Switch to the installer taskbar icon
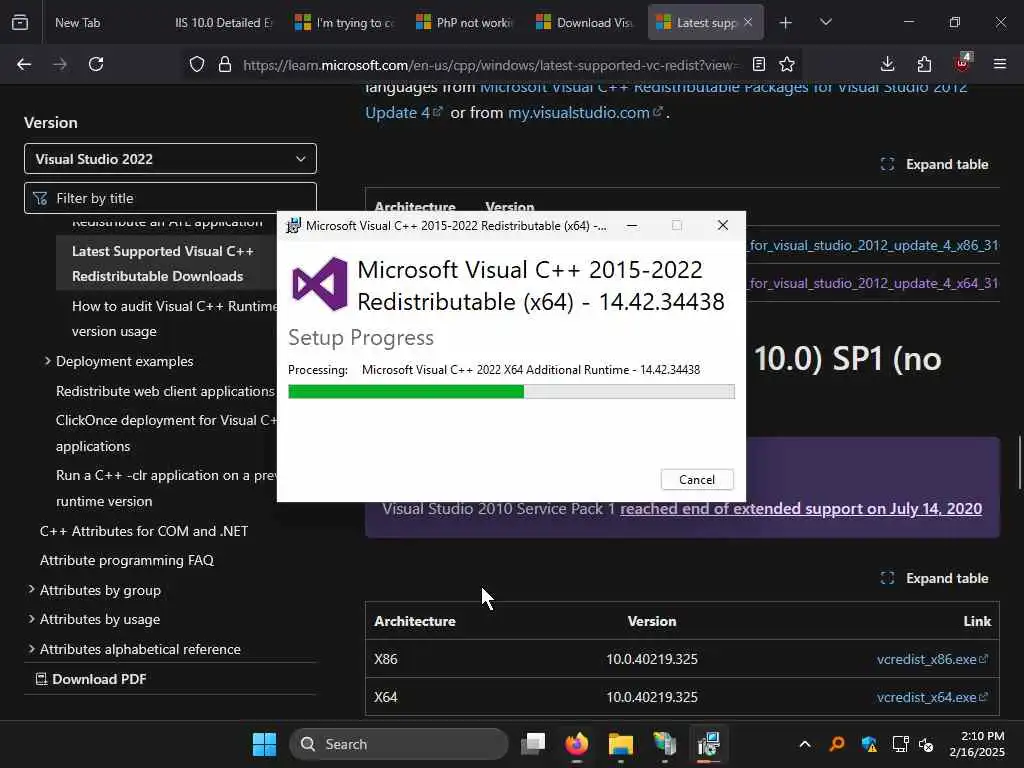Image resolution: width=1024 pixels, height=768 pixels. pyautogui.click(x=708, y=744)
